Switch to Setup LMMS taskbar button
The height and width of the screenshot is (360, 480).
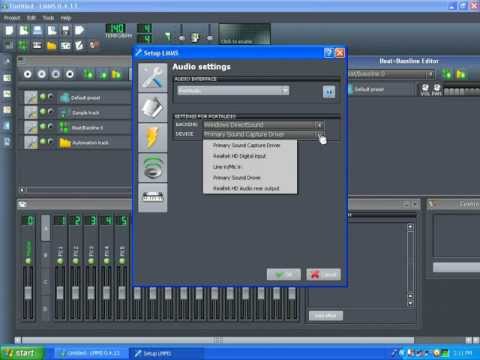[166, 353]
